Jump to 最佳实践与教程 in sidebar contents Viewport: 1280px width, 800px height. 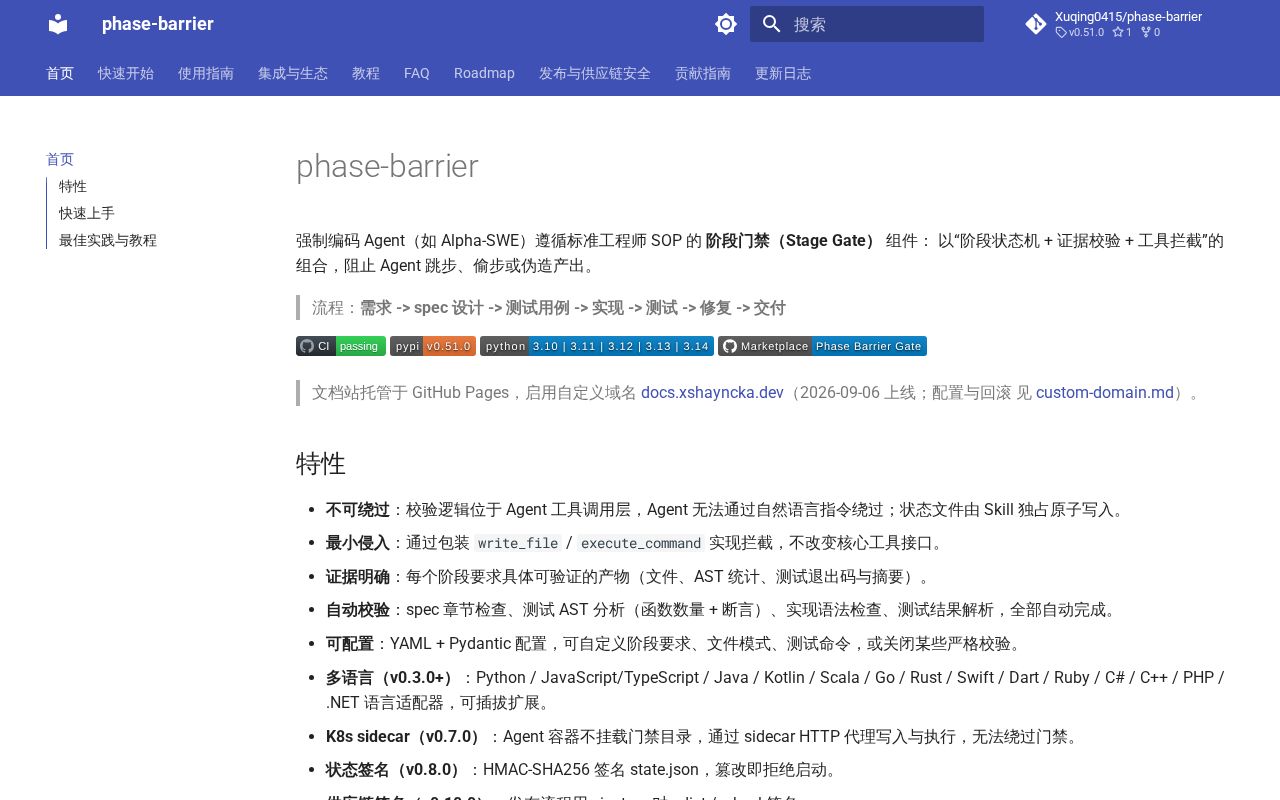coord(108,240)
